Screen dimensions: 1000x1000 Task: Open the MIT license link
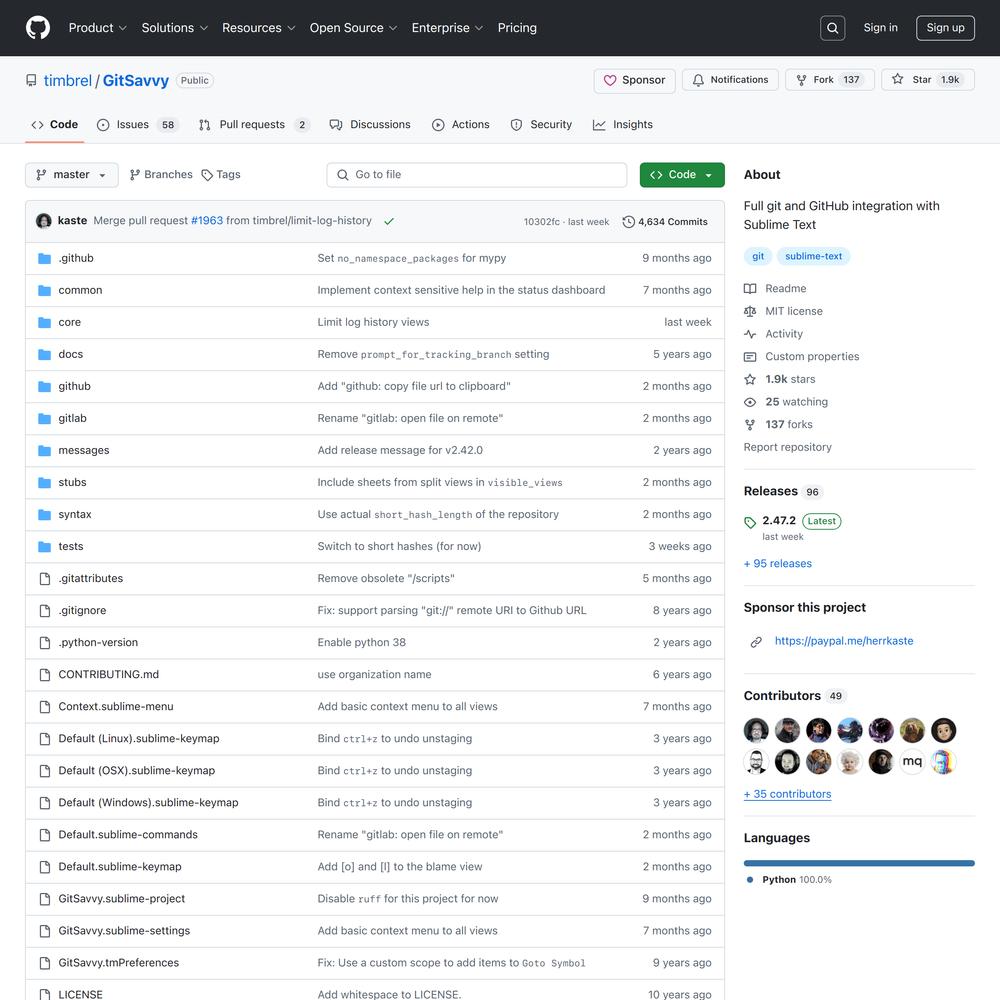783,311
